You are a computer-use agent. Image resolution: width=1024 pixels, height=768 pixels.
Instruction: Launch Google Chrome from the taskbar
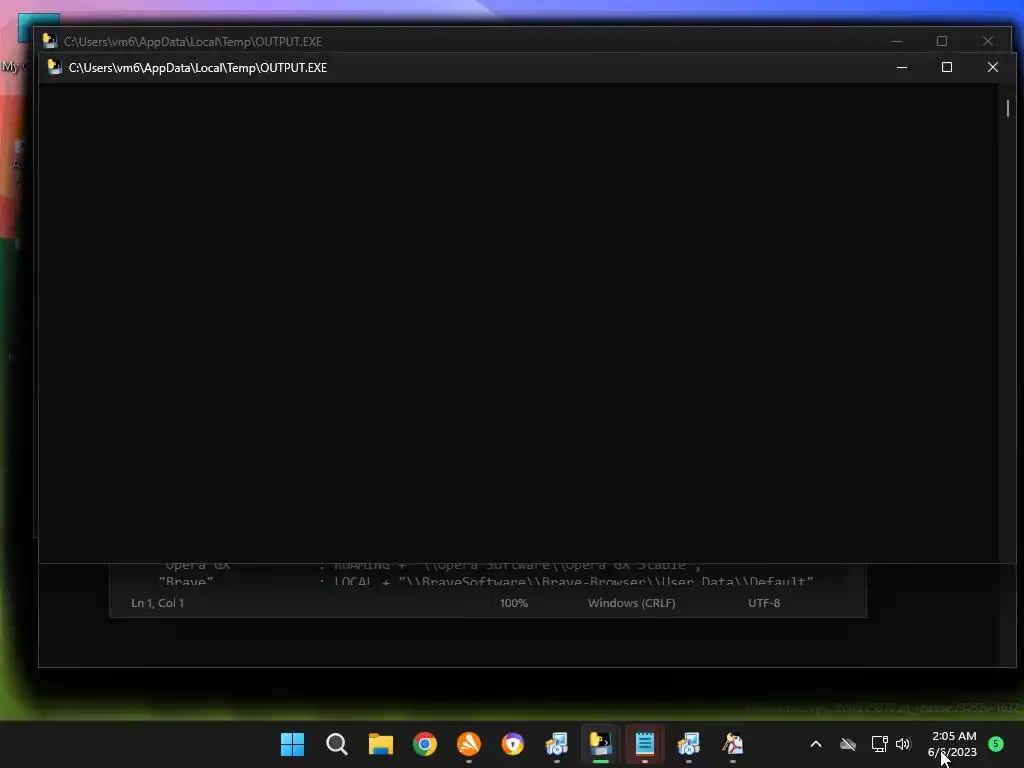pos(424,744)
